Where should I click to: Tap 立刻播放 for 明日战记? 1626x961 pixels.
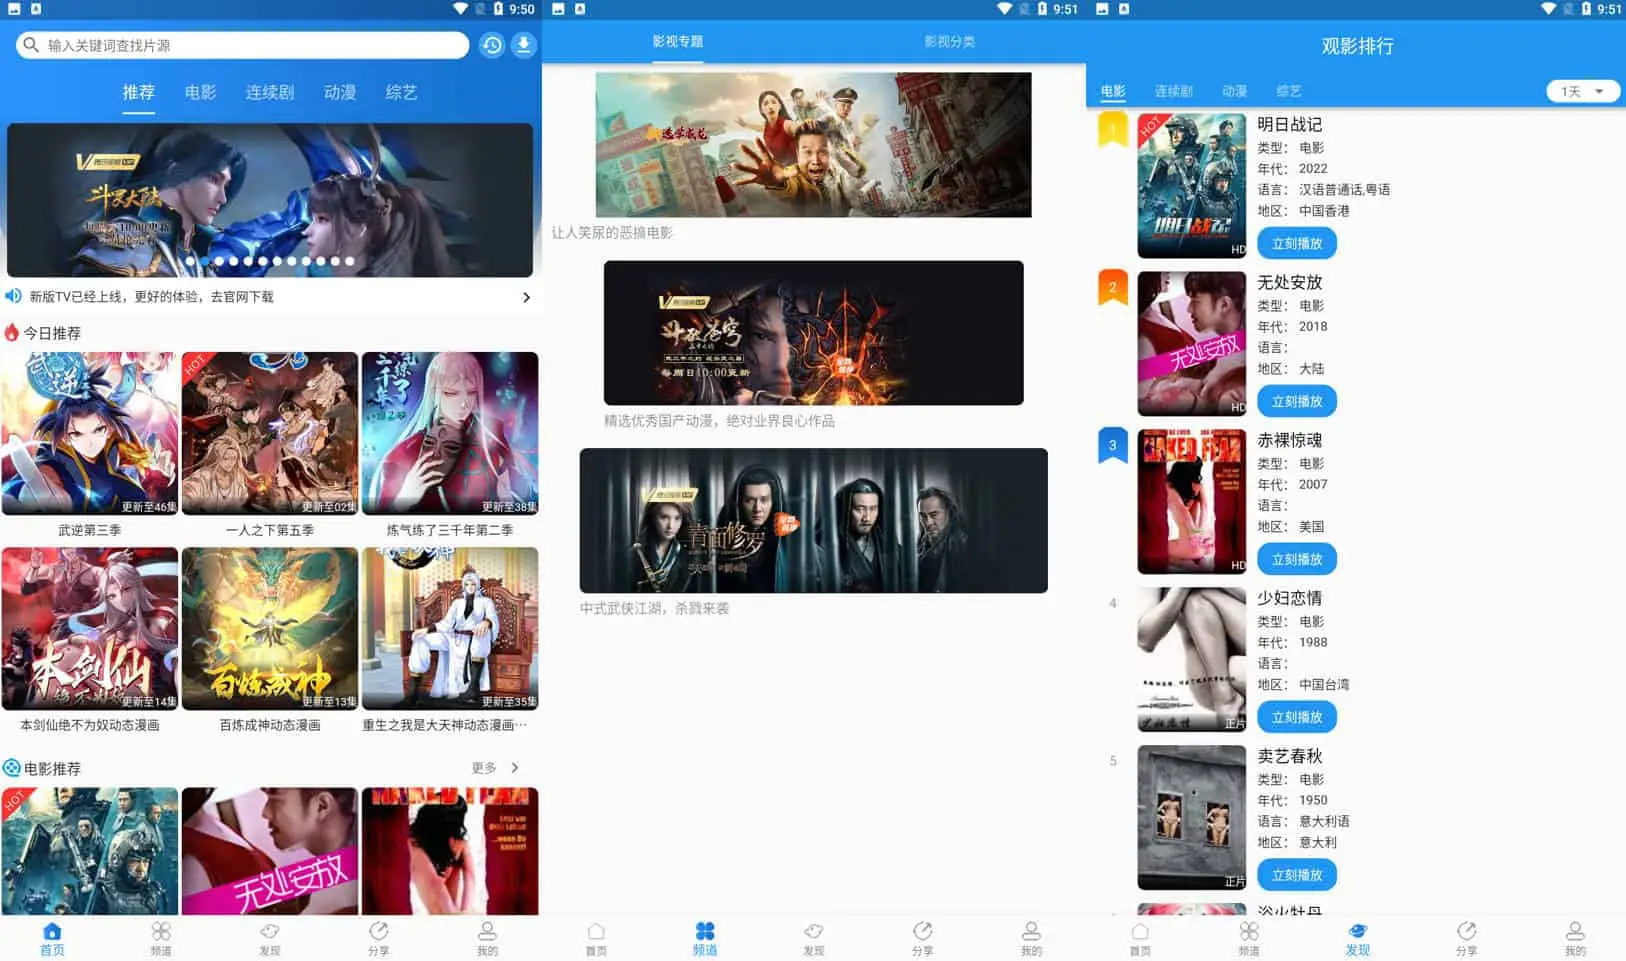(1297, 243)
